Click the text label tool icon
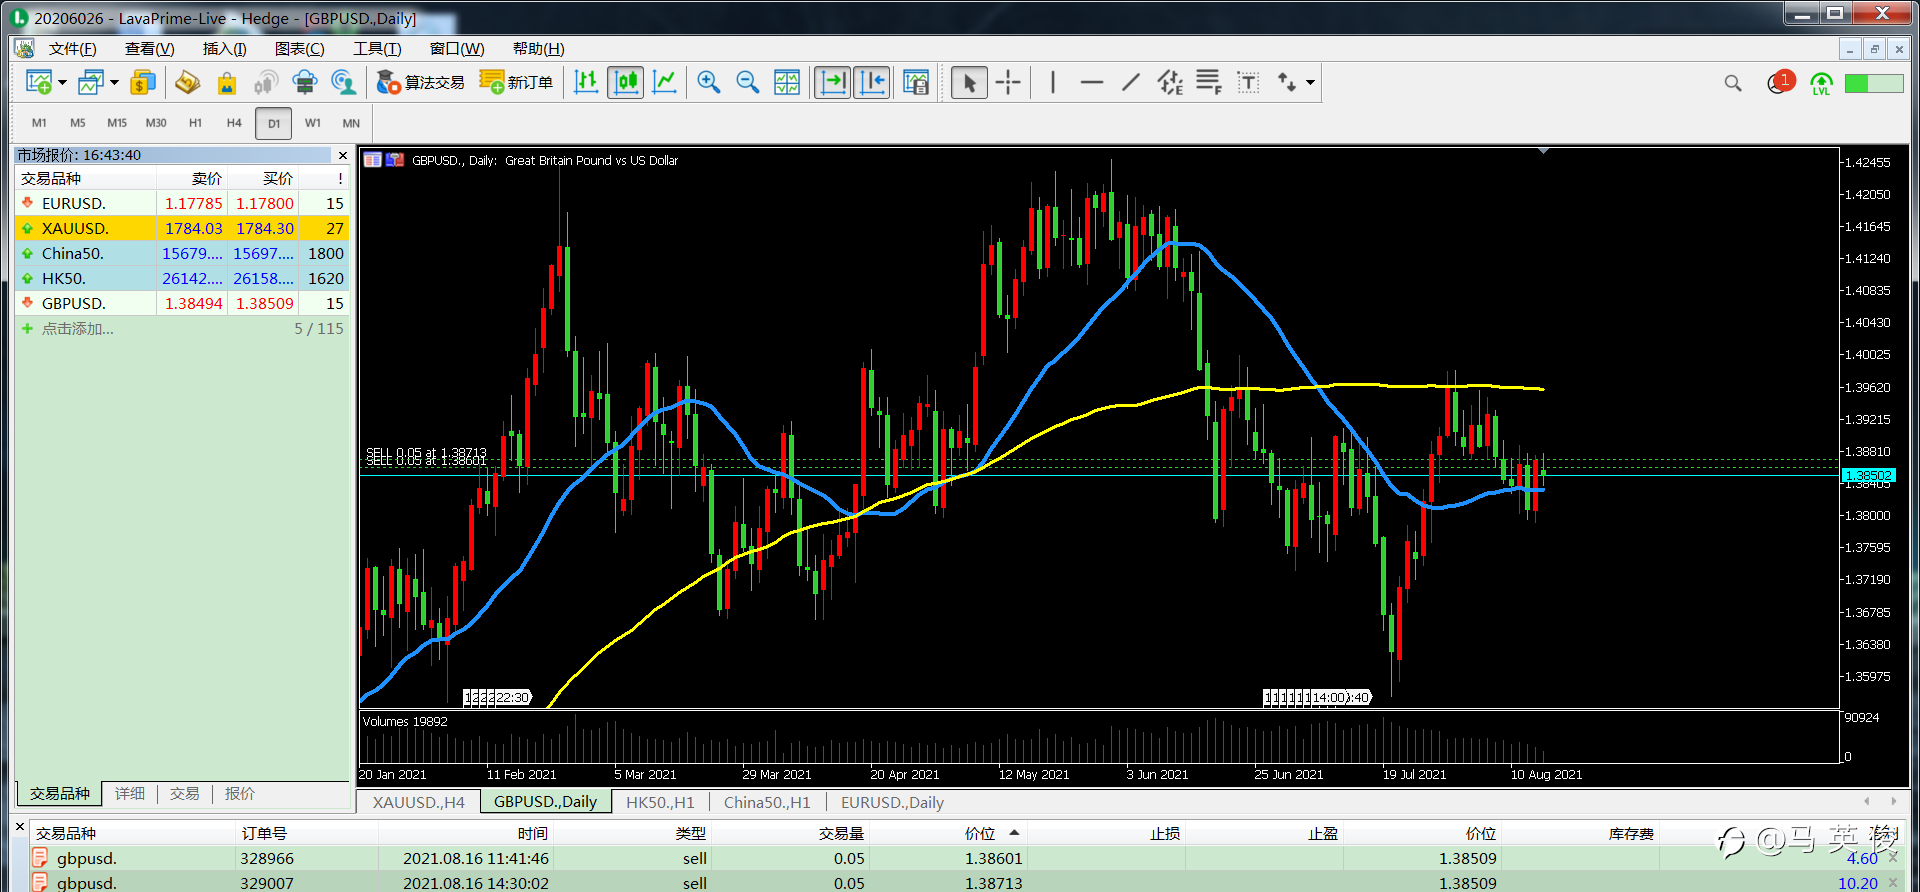 [x=1247, y=83]
